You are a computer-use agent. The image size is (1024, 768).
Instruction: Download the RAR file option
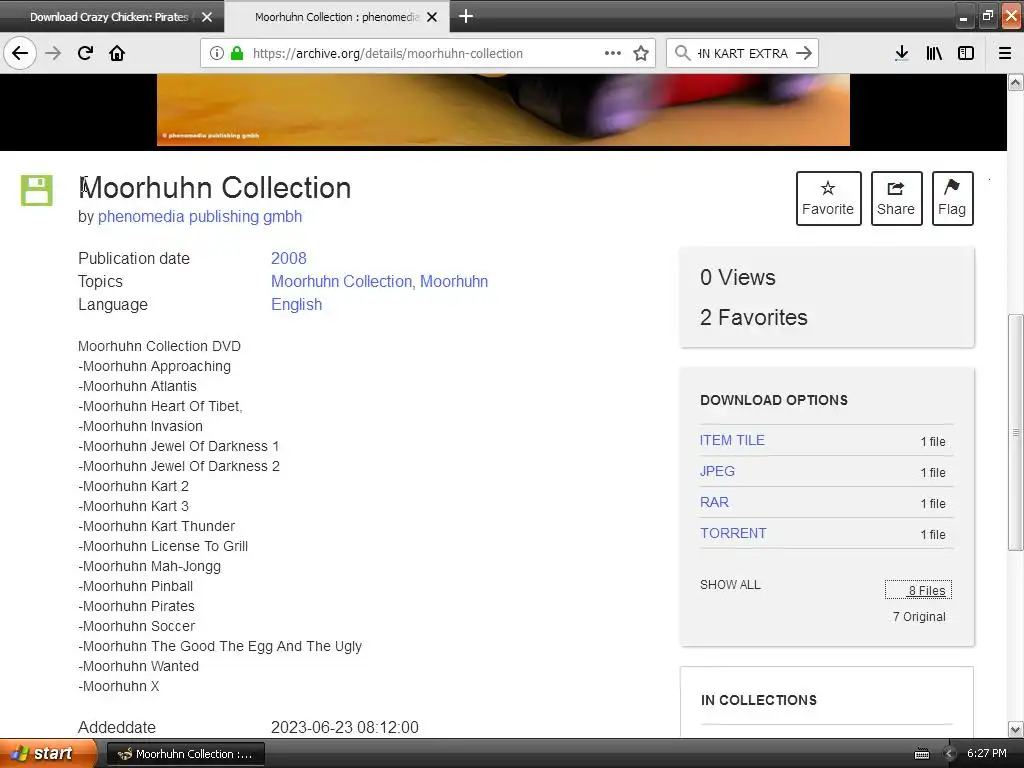[x=714, y=502]
